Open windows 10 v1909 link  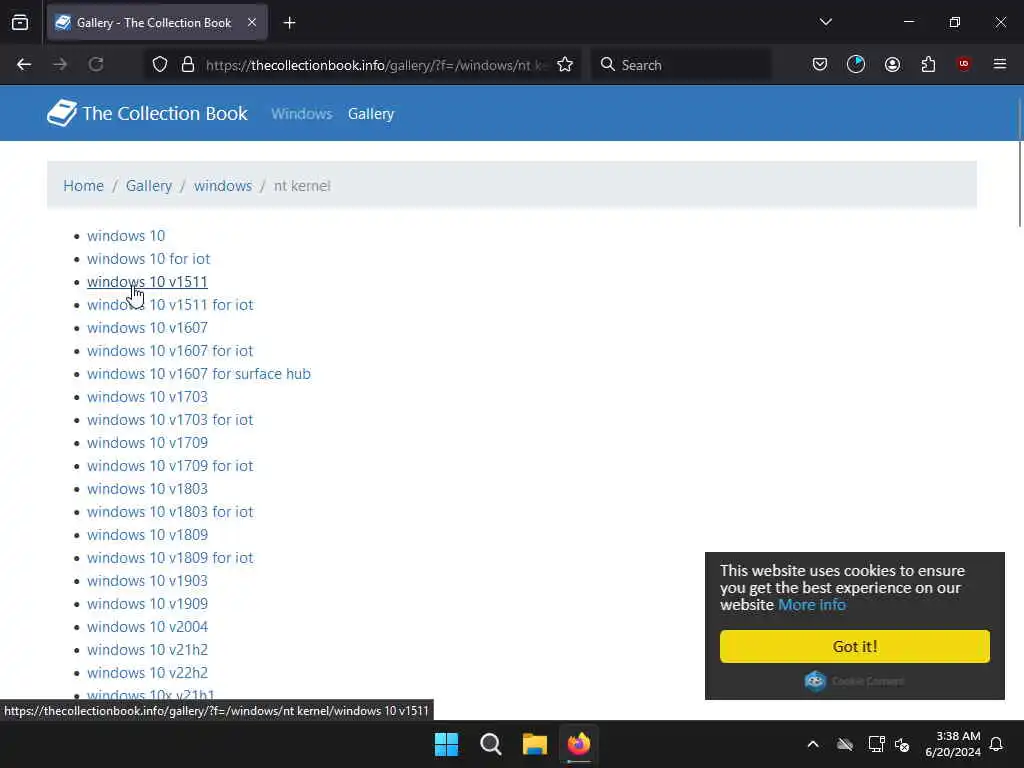pos(148,604)
